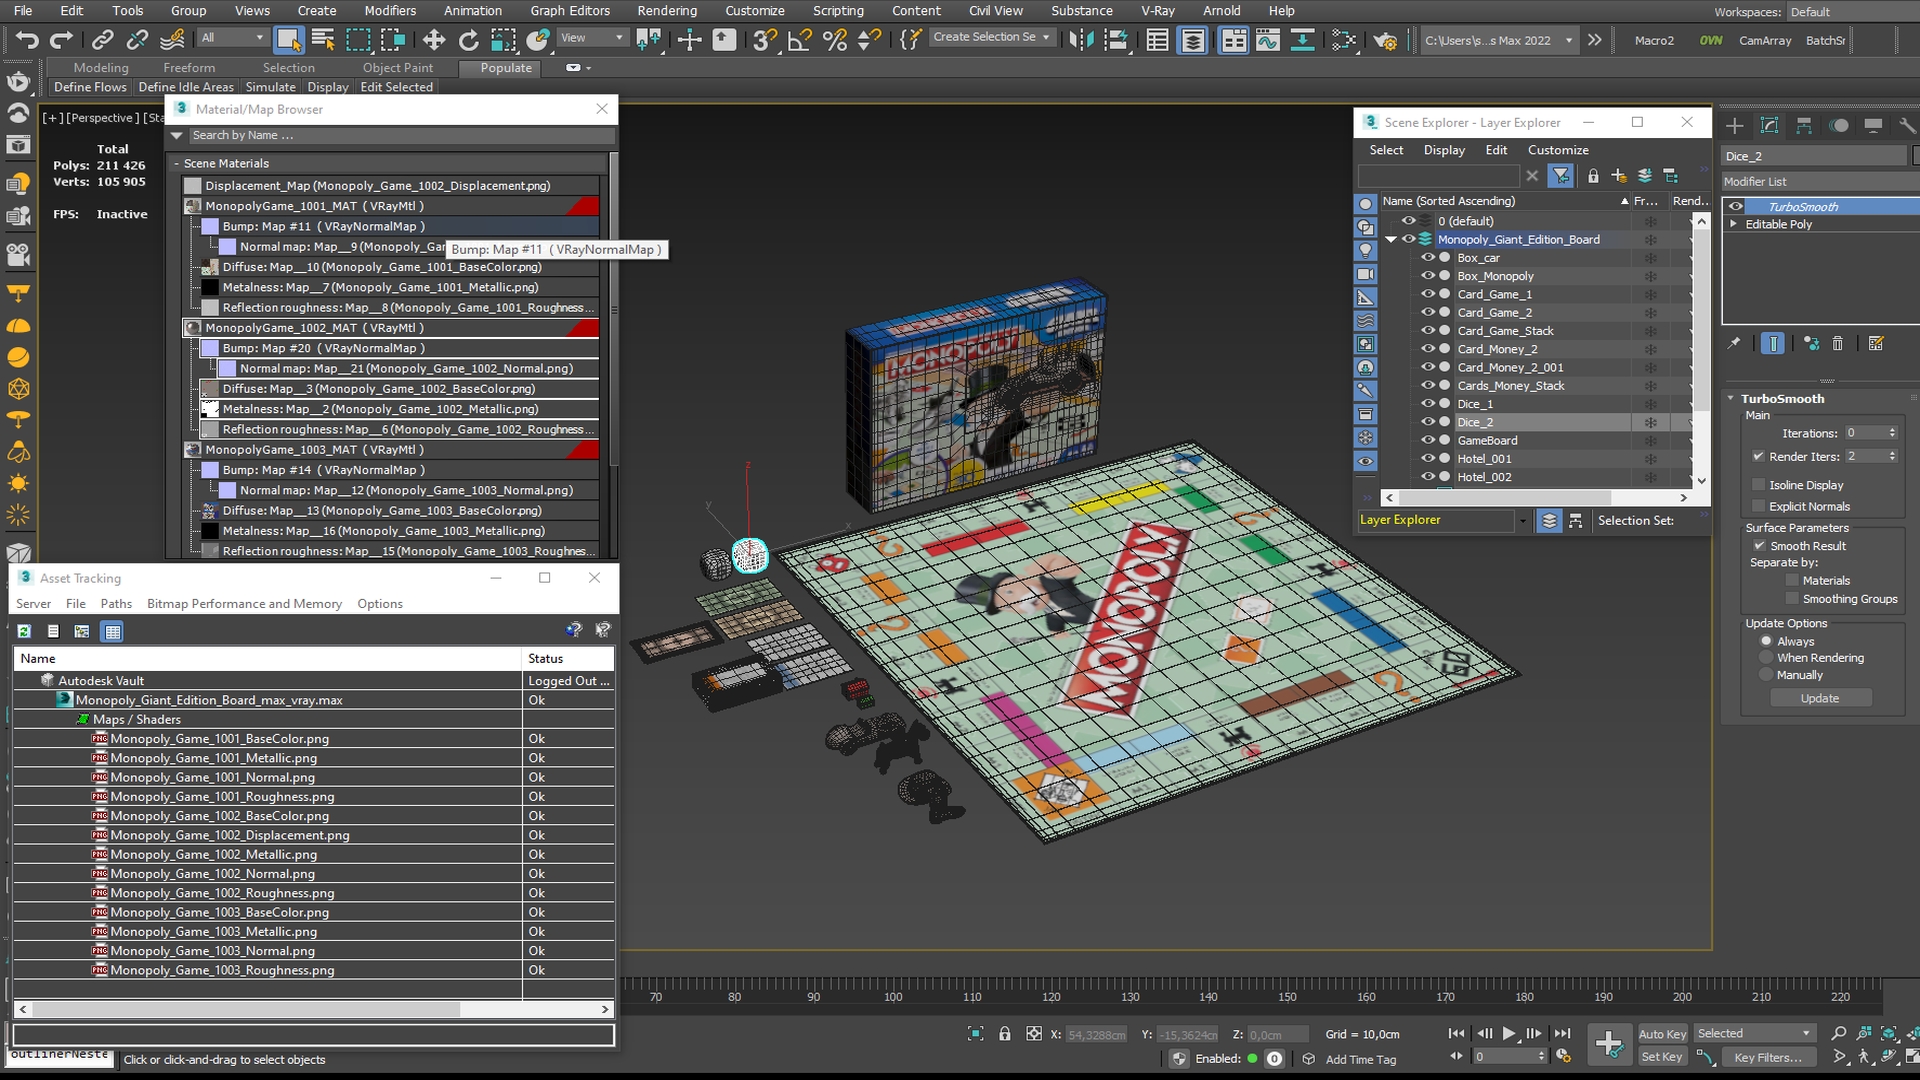Image resolution: width=1920 pixels, height=1080 pixels.
Task: Open the Curve Editor icon
Action: click(1268, 40)
